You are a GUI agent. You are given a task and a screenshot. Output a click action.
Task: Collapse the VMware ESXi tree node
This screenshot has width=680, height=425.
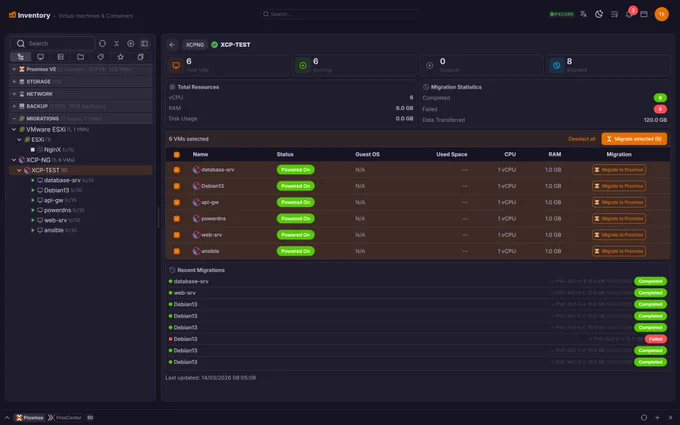[x=14, y=129]
